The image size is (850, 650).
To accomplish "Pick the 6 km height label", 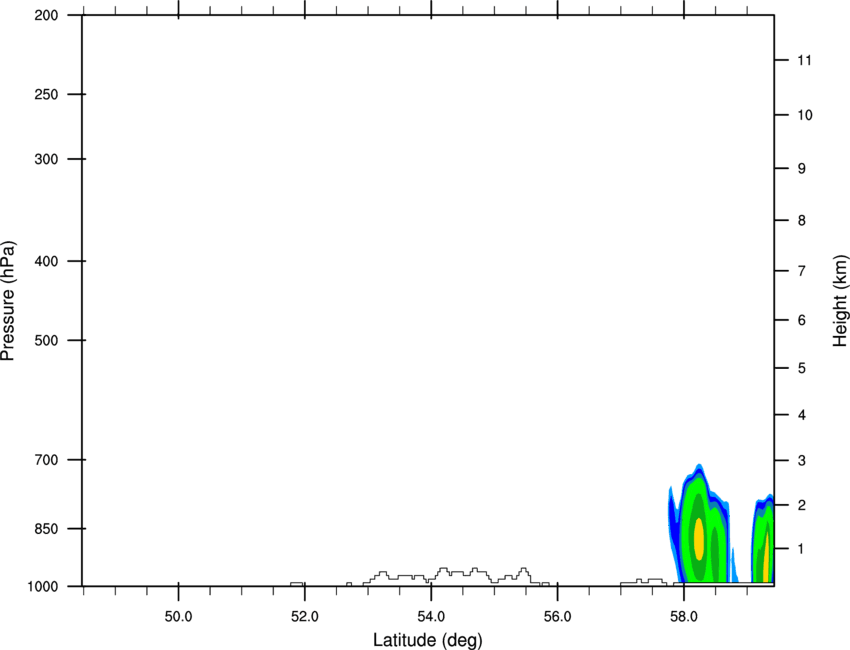I will [x=802, y=320].
